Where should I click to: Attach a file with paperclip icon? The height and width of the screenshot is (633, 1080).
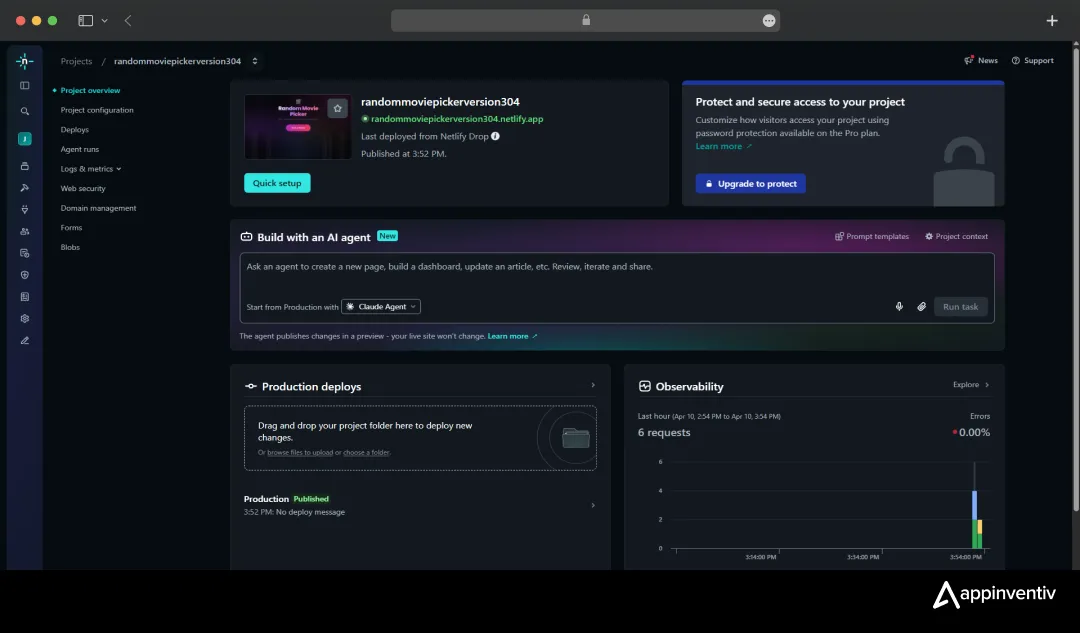point(922,307)
